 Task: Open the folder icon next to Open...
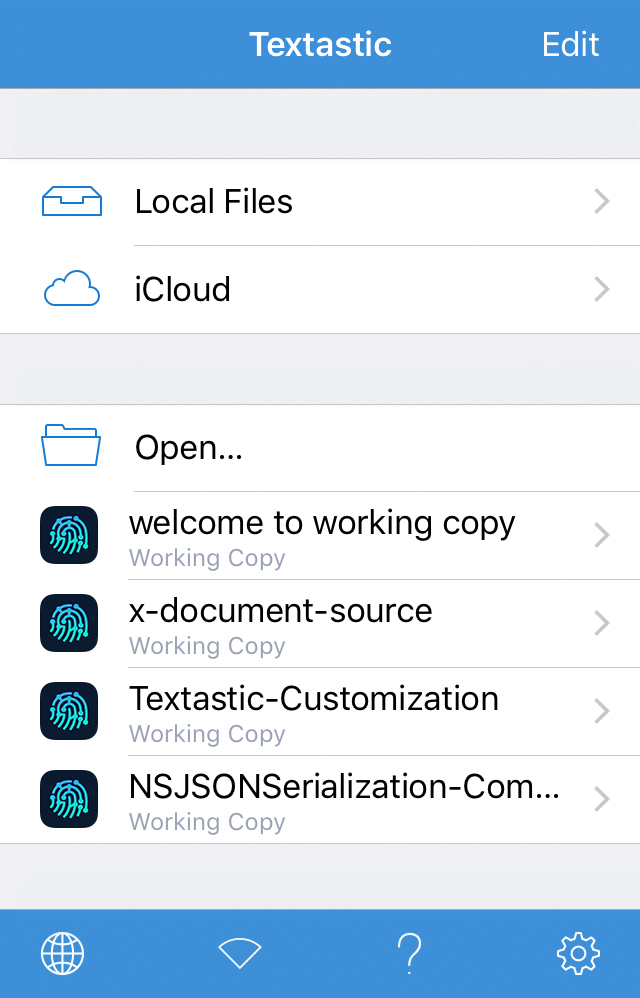pyautogui.click(x=71, y=446)
